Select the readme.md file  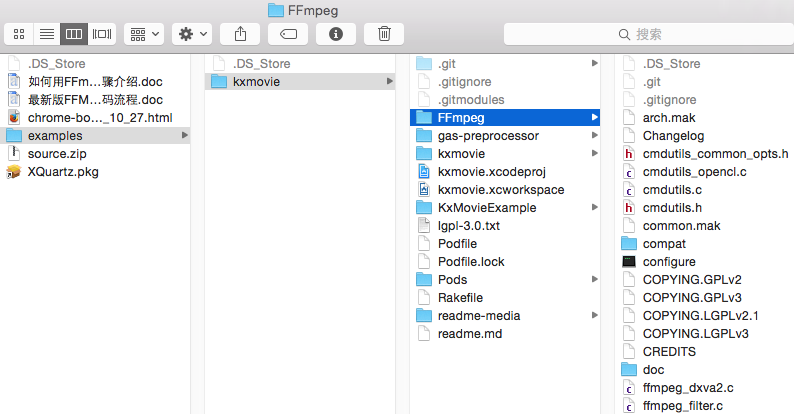506,334
